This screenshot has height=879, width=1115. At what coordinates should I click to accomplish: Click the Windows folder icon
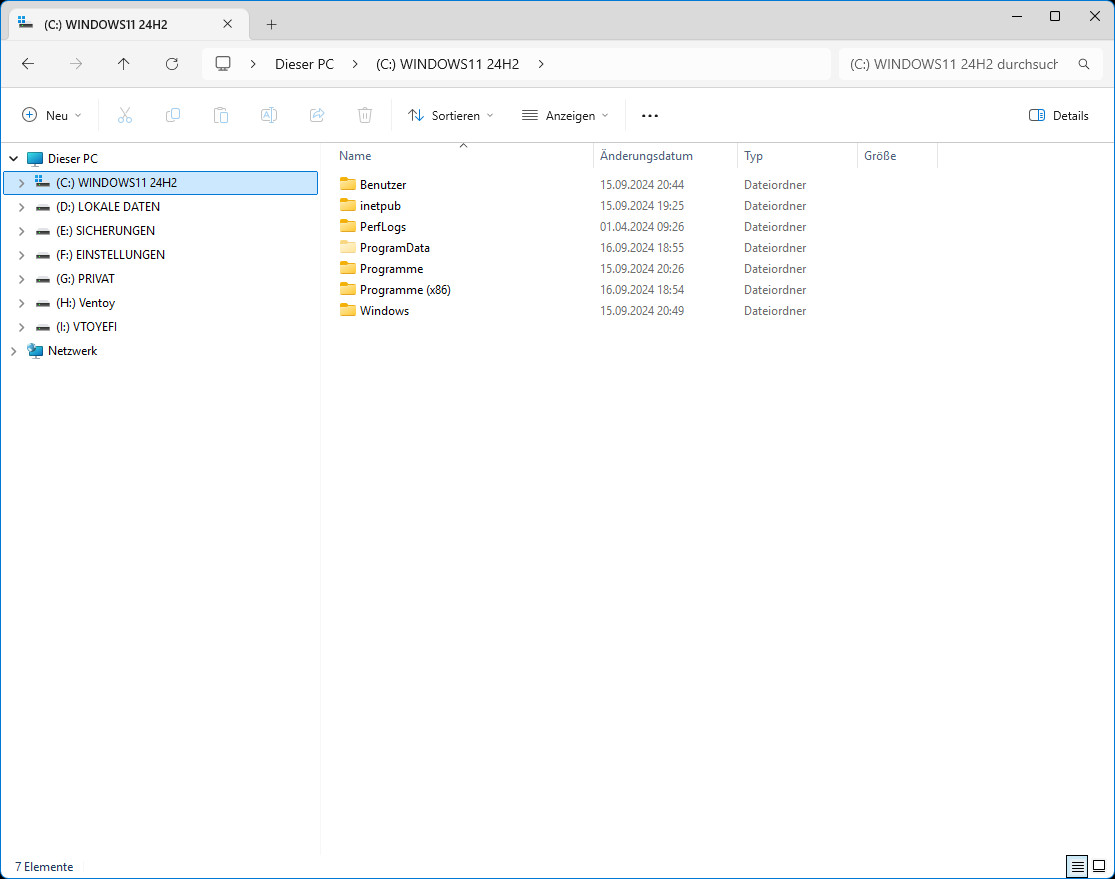coord(348,311)
